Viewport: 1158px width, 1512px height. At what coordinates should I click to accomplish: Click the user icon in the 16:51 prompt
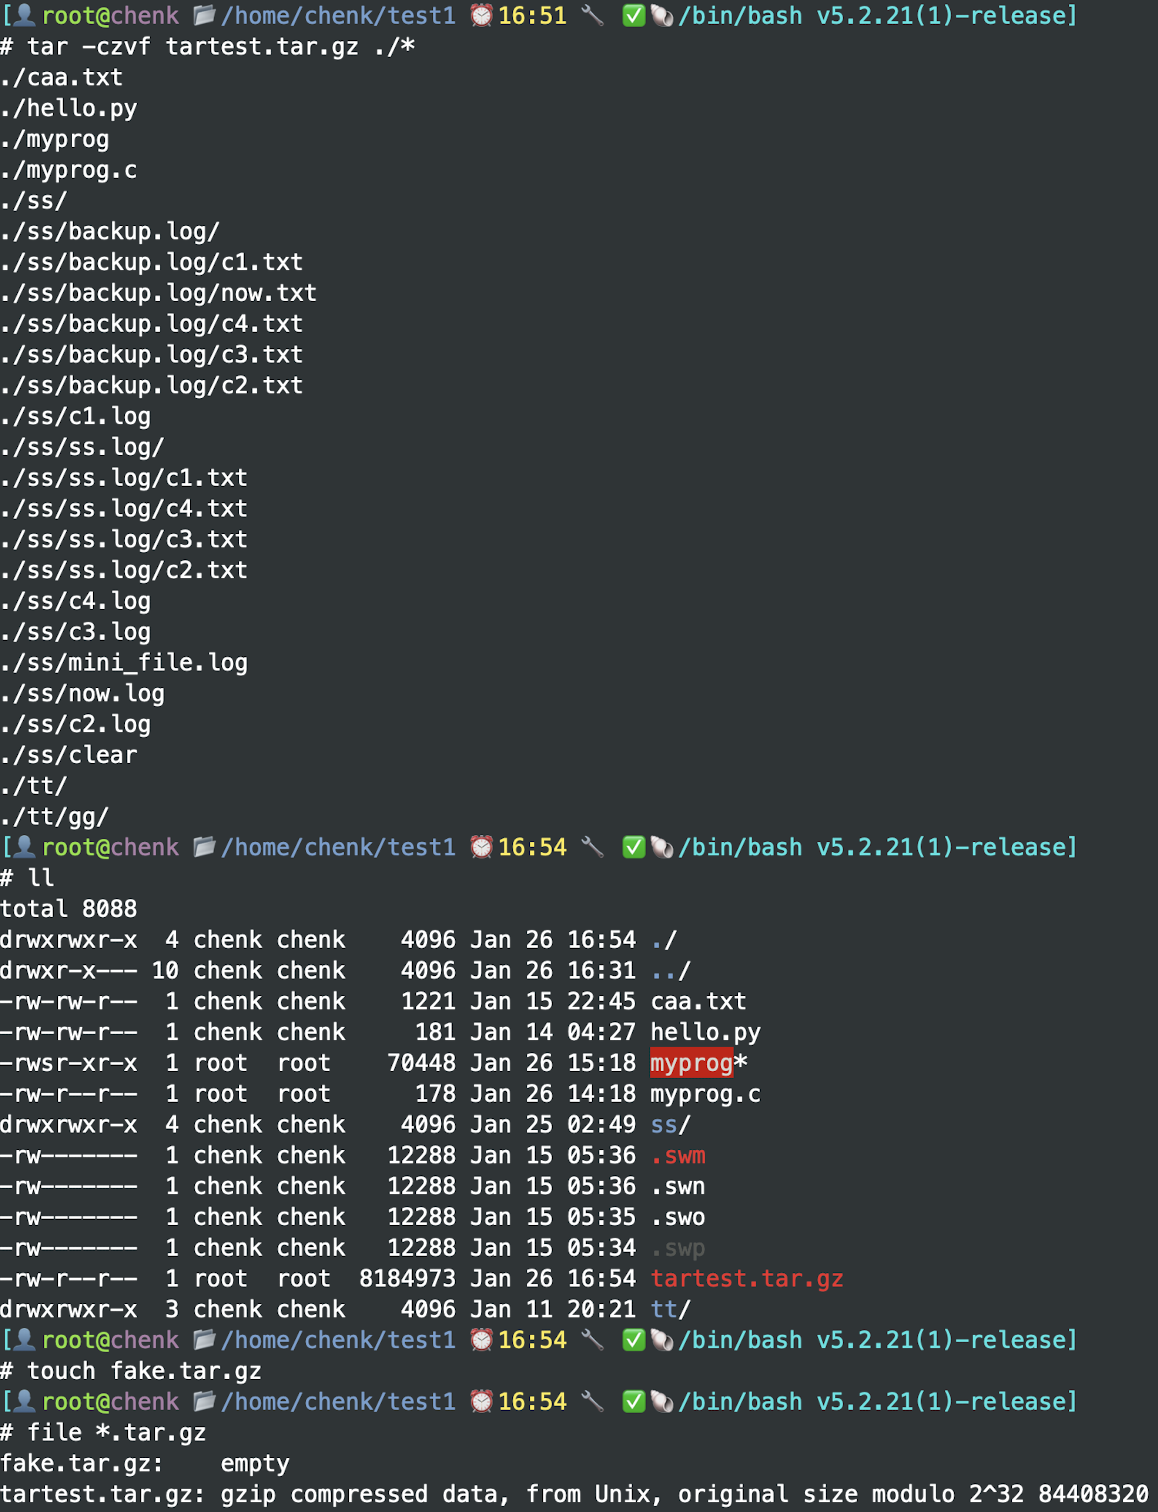coord(25,16)
